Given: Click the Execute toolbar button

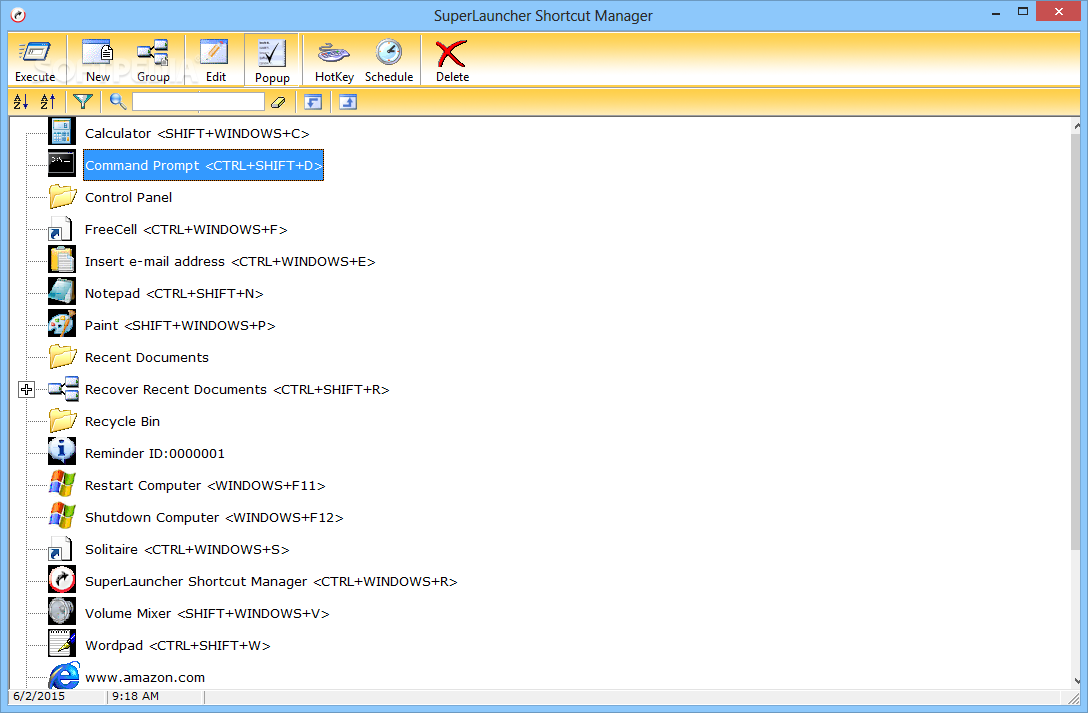Looking at the screenshot, I should (x=35, y=60).
